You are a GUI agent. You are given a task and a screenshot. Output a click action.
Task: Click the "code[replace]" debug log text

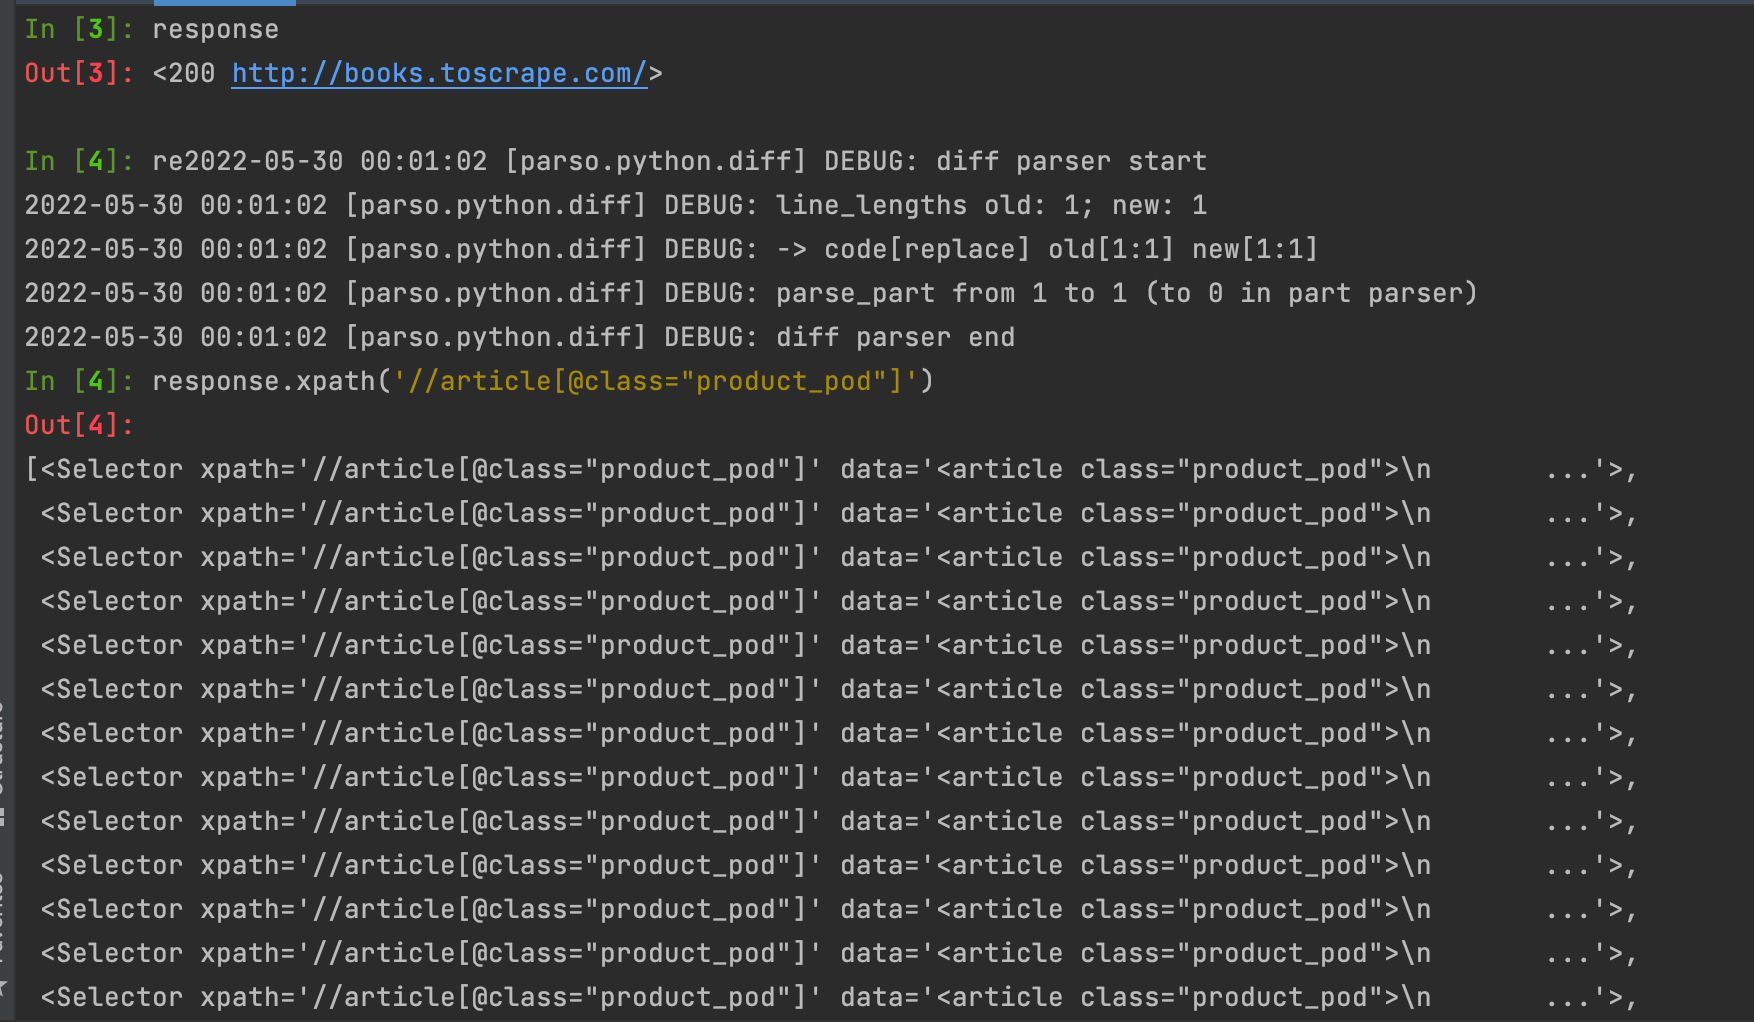coord(926,250)
